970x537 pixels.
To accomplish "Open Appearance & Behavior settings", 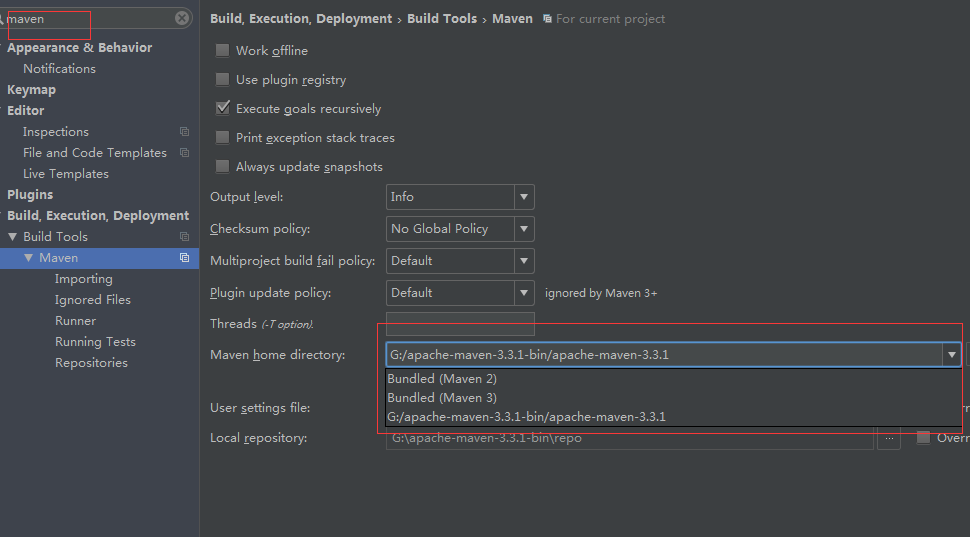I will pos(79,48).
